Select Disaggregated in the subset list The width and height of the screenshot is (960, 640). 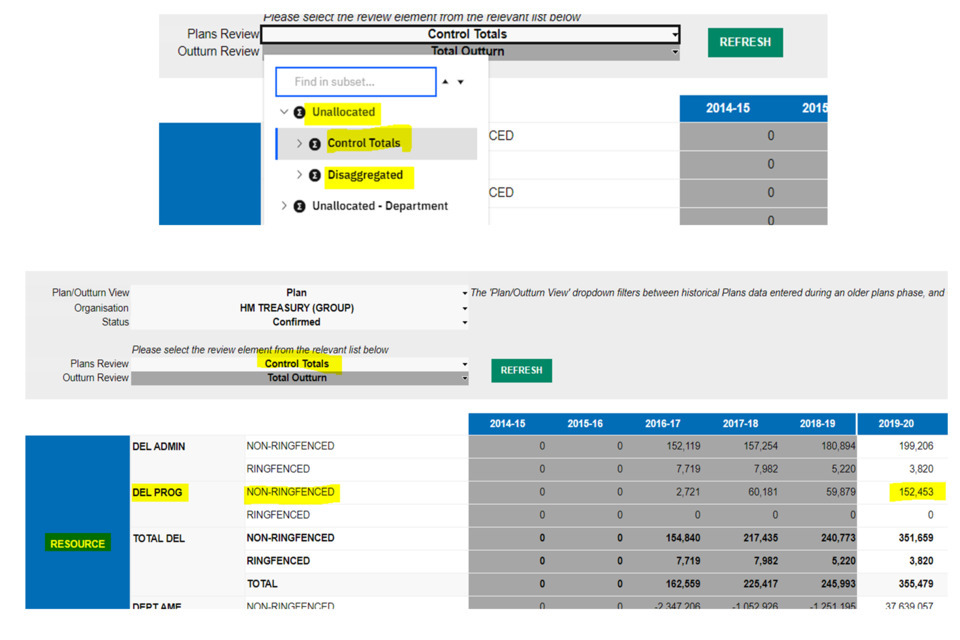365,176
